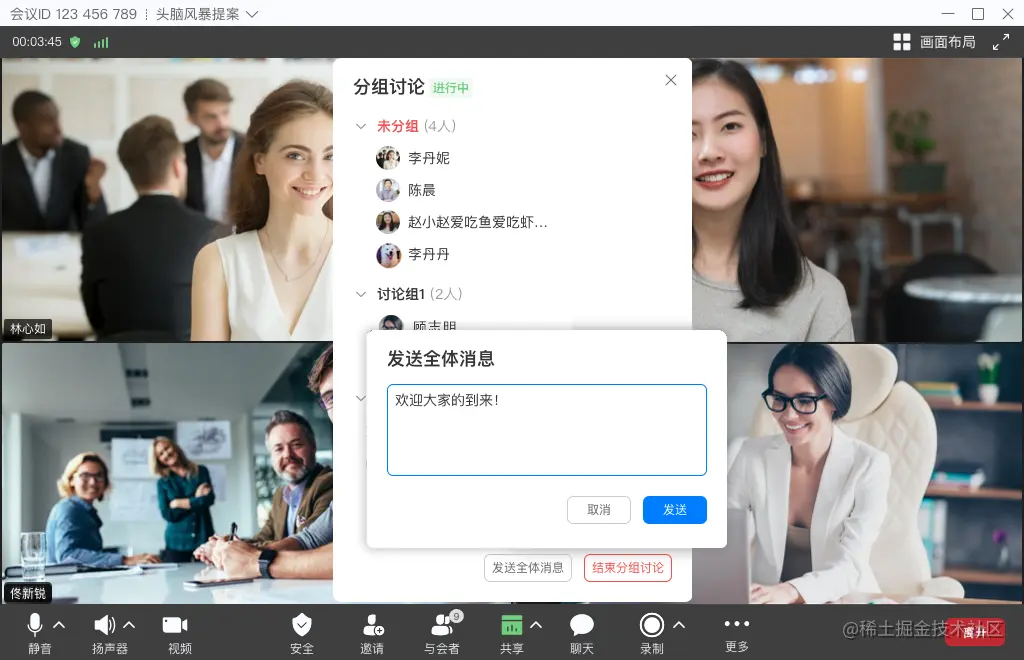Start screen sharing with 共享 icon

511,625
